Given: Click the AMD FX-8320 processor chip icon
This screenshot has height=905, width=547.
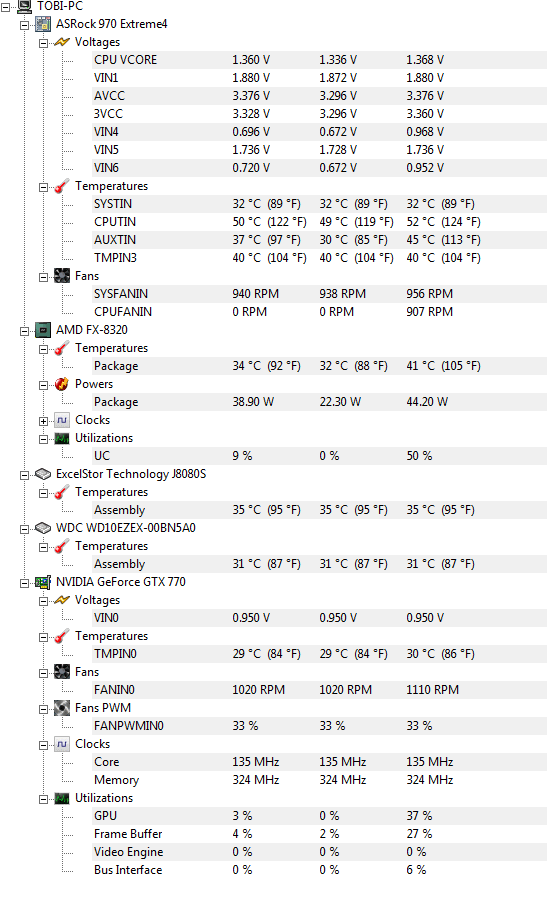Looking at the screenshot, I should [43, 330].
